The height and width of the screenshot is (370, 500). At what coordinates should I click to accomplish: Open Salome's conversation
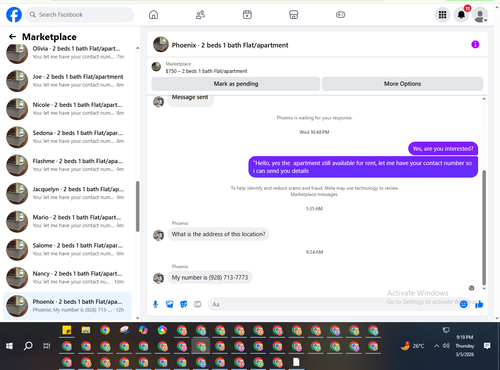pos(67,249)
